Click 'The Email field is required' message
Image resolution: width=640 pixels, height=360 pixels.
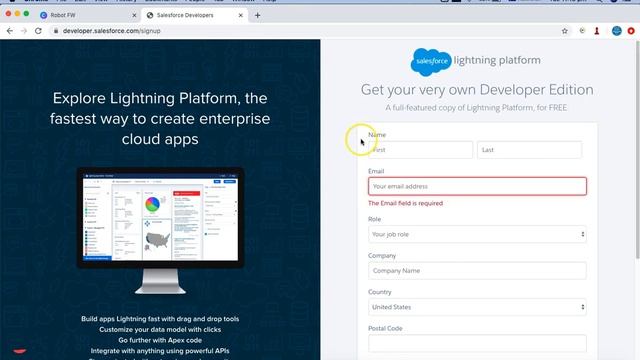click(405, 203)
